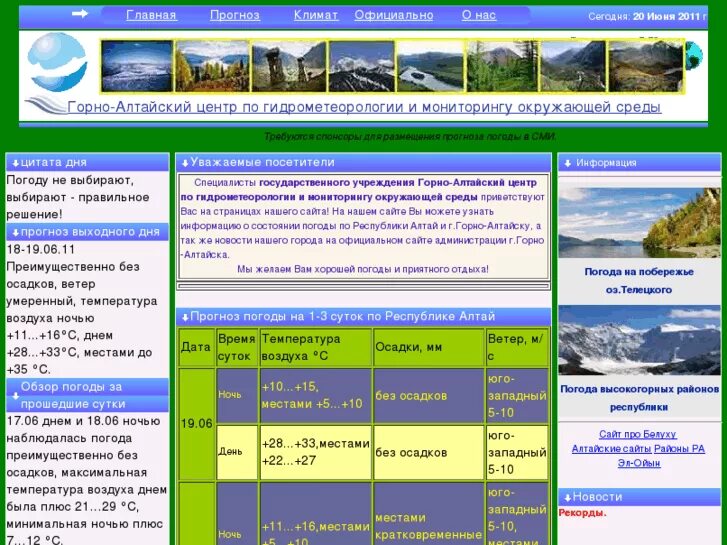Click the День cell for 19.06
Image resolution: width=727 pixels, height=545 pixels.
[237, 452]
